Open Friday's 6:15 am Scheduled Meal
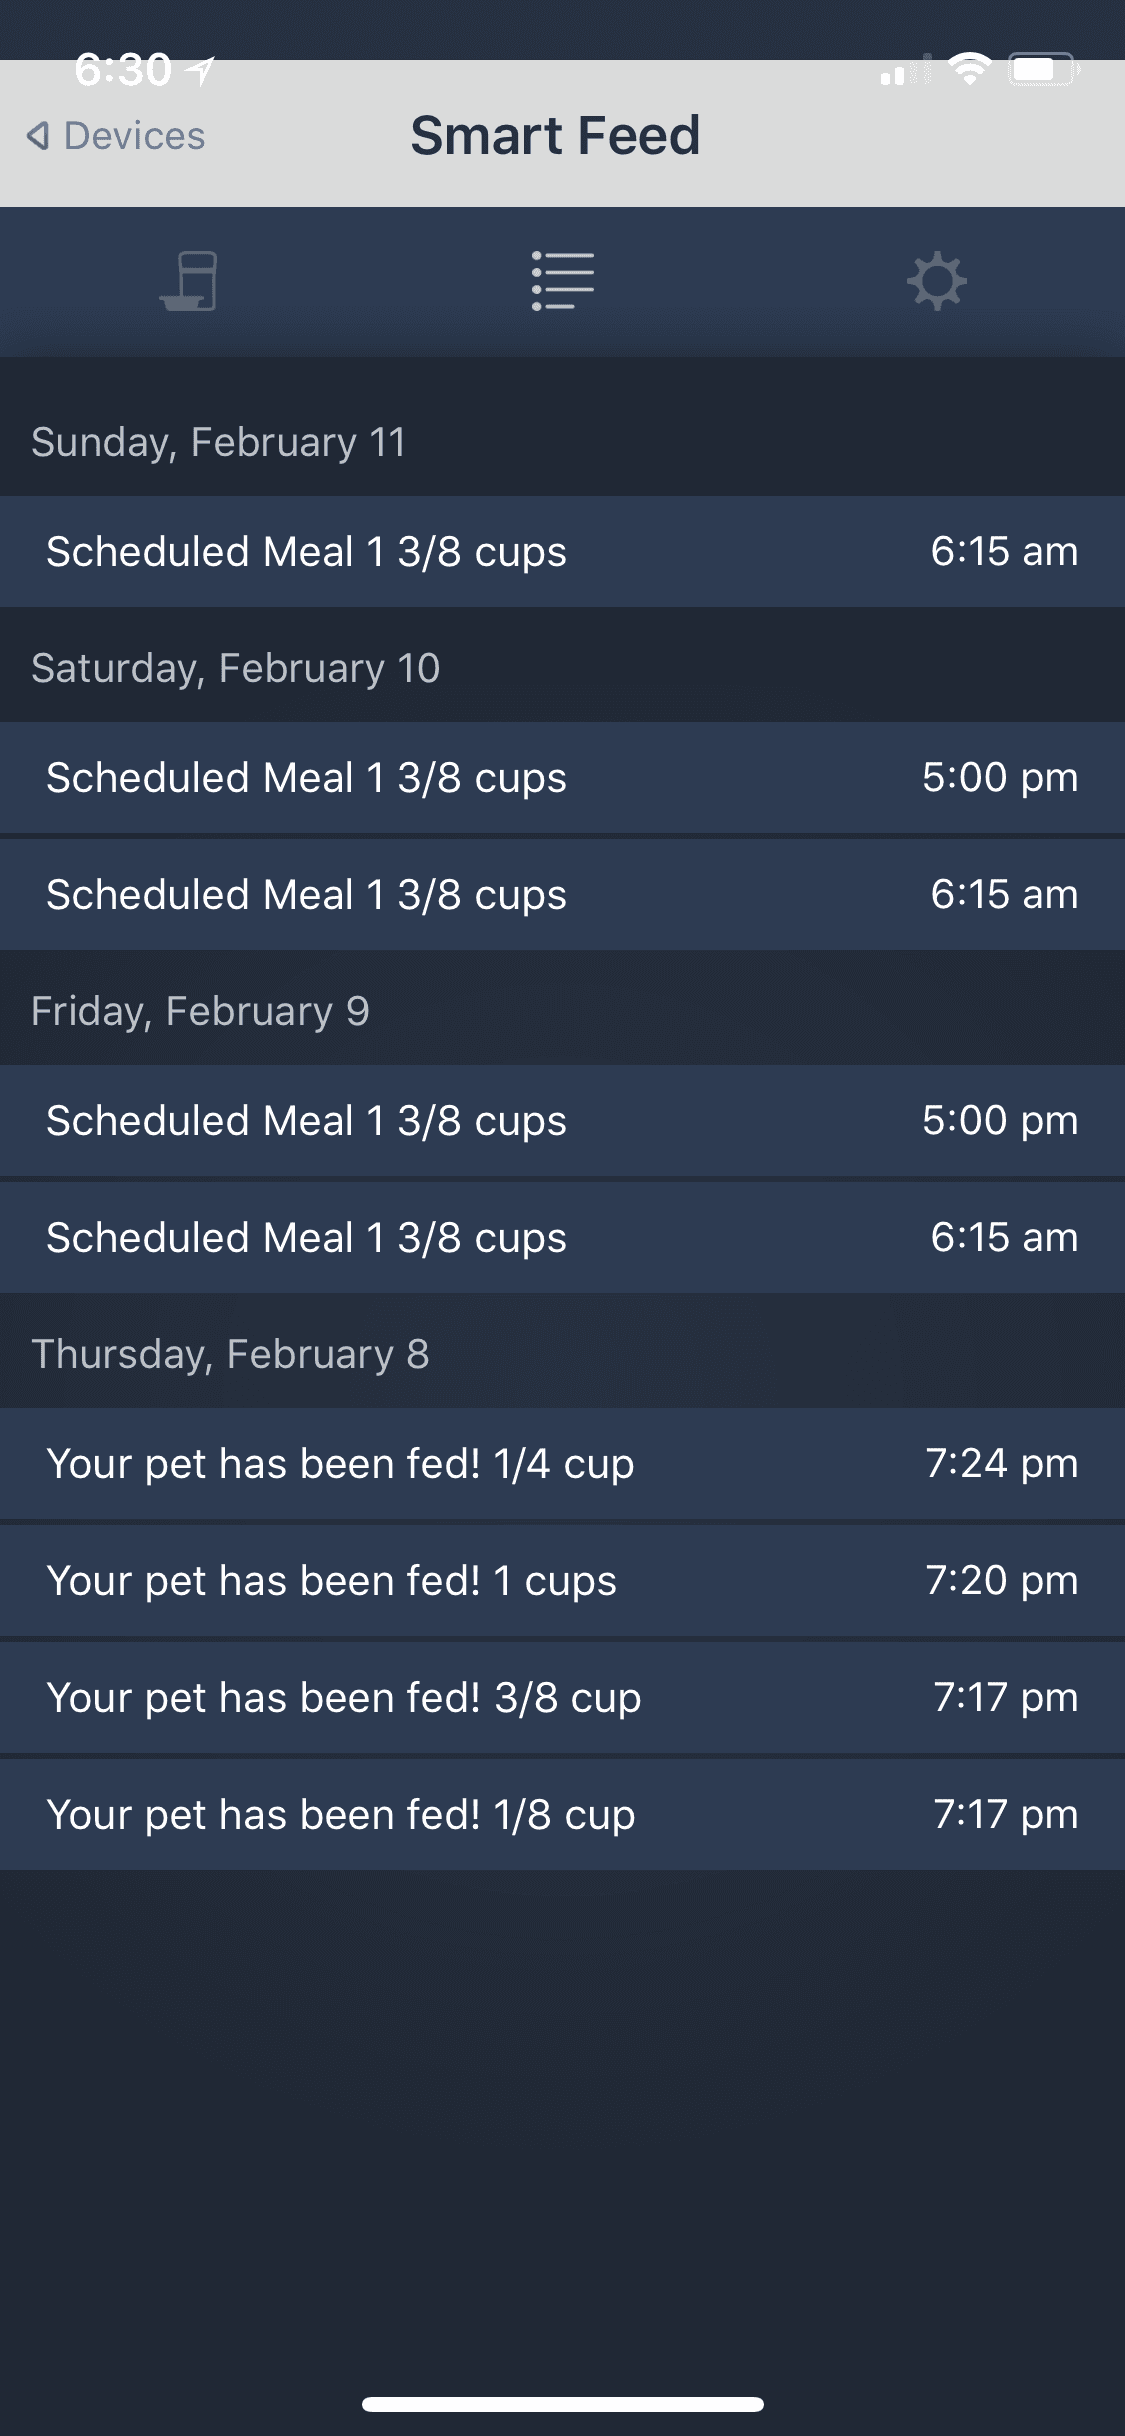Image resolution: width=1125 pixels, height=2436 pixels. [x=562, y=1238]
